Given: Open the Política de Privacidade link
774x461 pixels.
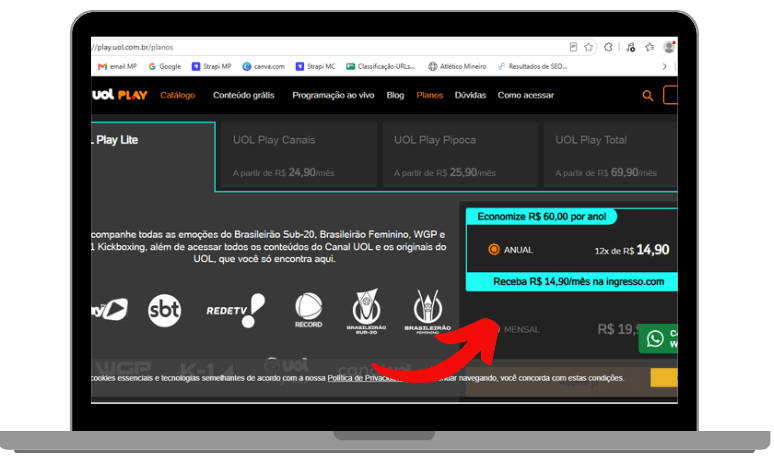Looking at the screenshot, I should point(364,378).
